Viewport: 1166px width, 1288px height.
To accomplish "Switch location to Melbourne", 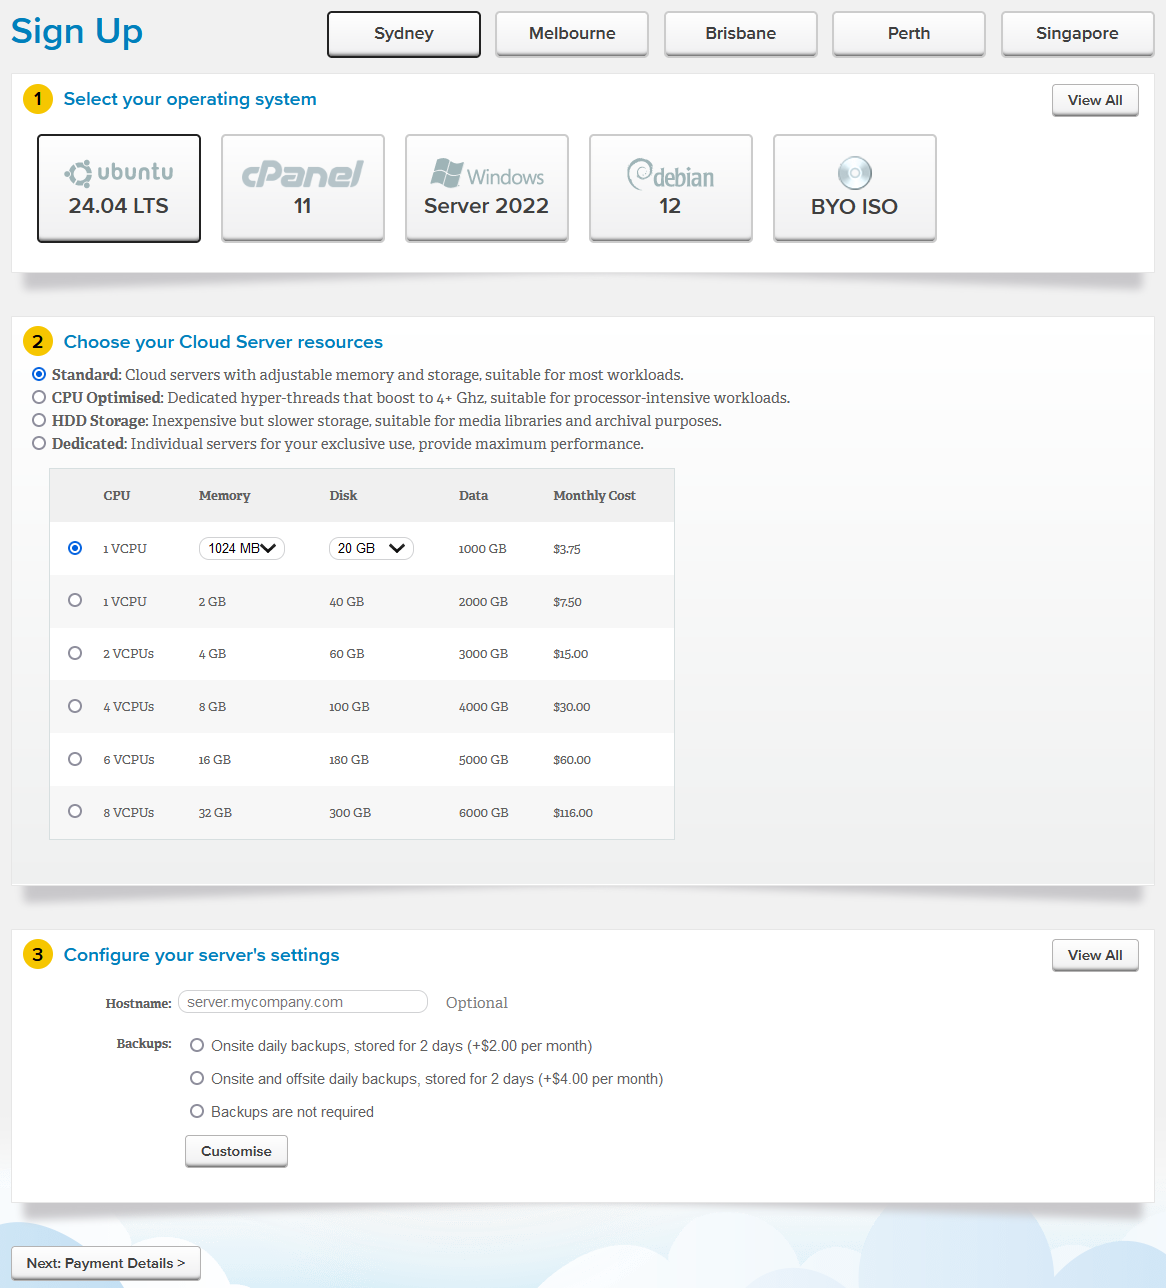I will pyautogui.click(x=572, y=34).
